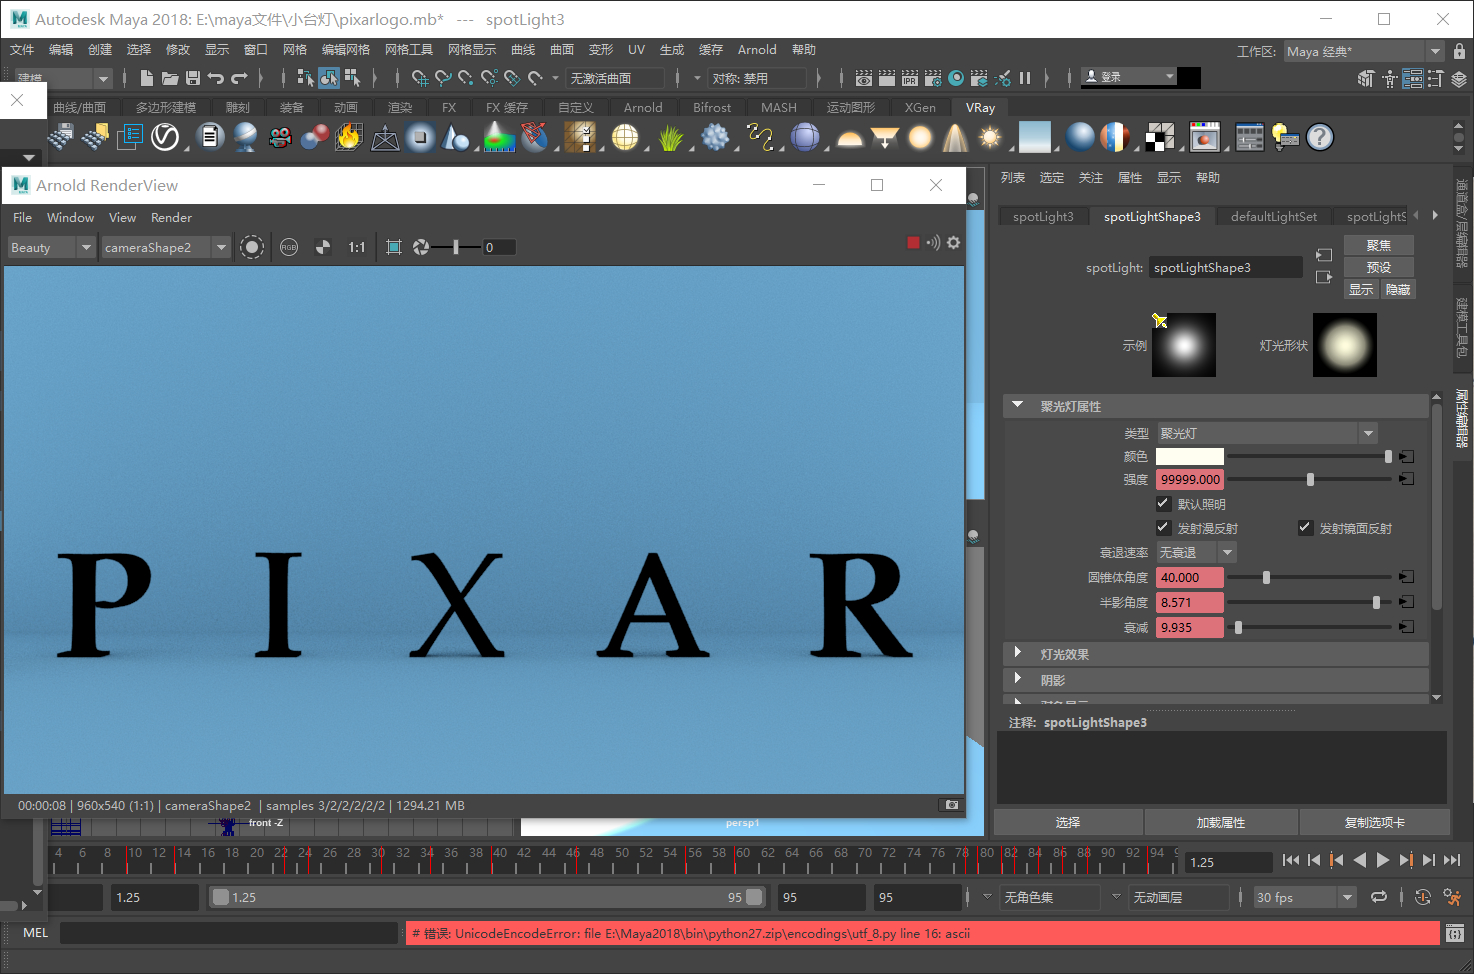1474x974 pixels.
Task: Switch to the XGen shelf tab
Action: coord(920,107)
